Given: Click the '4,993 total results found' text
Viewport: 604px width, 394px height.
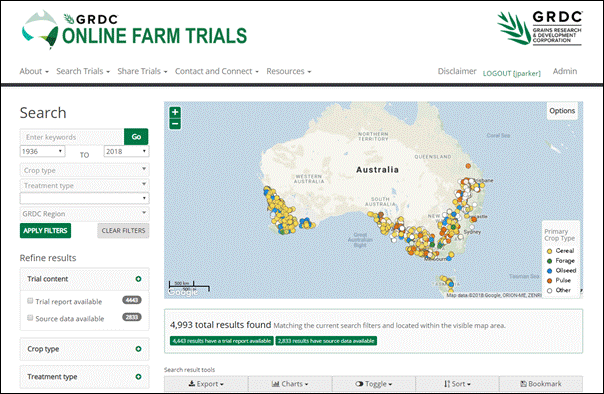Looking at the screenshot, I should pyautogui.click(x=220, y=325).
